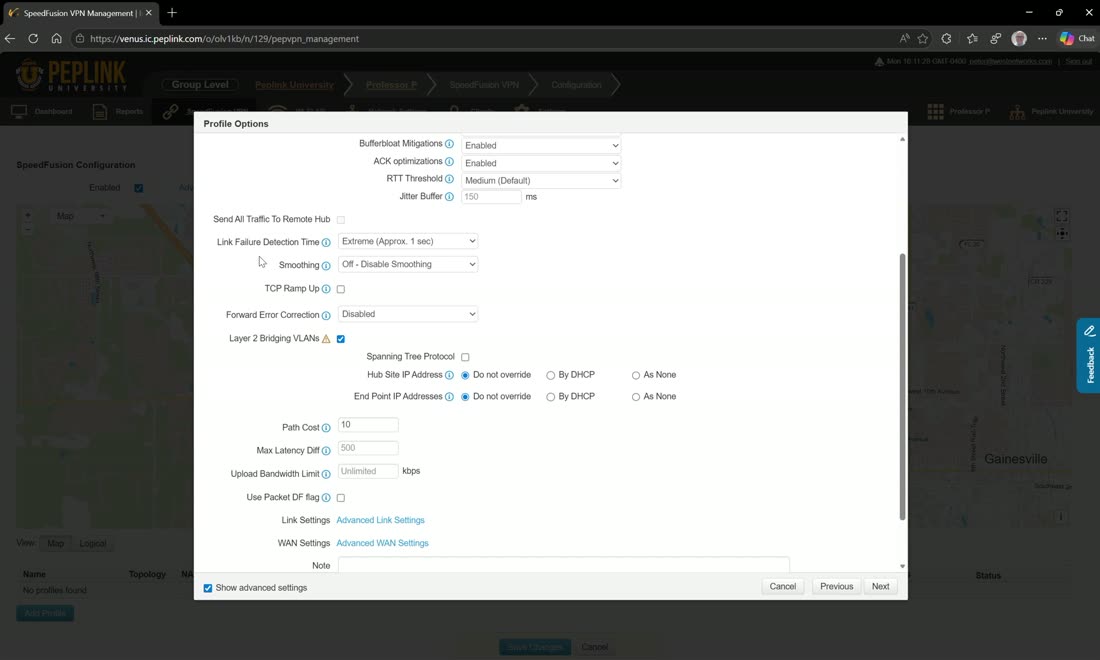Open info icon beside TCP Ramp Up
The height and width of the screenshot is (660, 1100).
(326, 289)
